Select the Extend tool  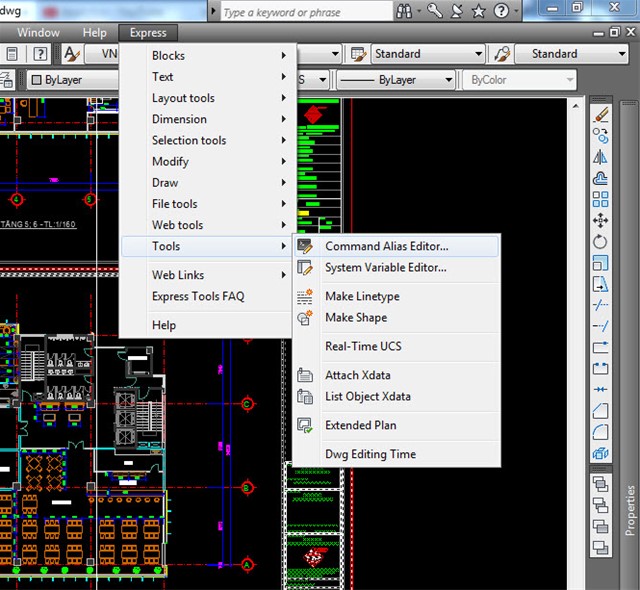600,326
